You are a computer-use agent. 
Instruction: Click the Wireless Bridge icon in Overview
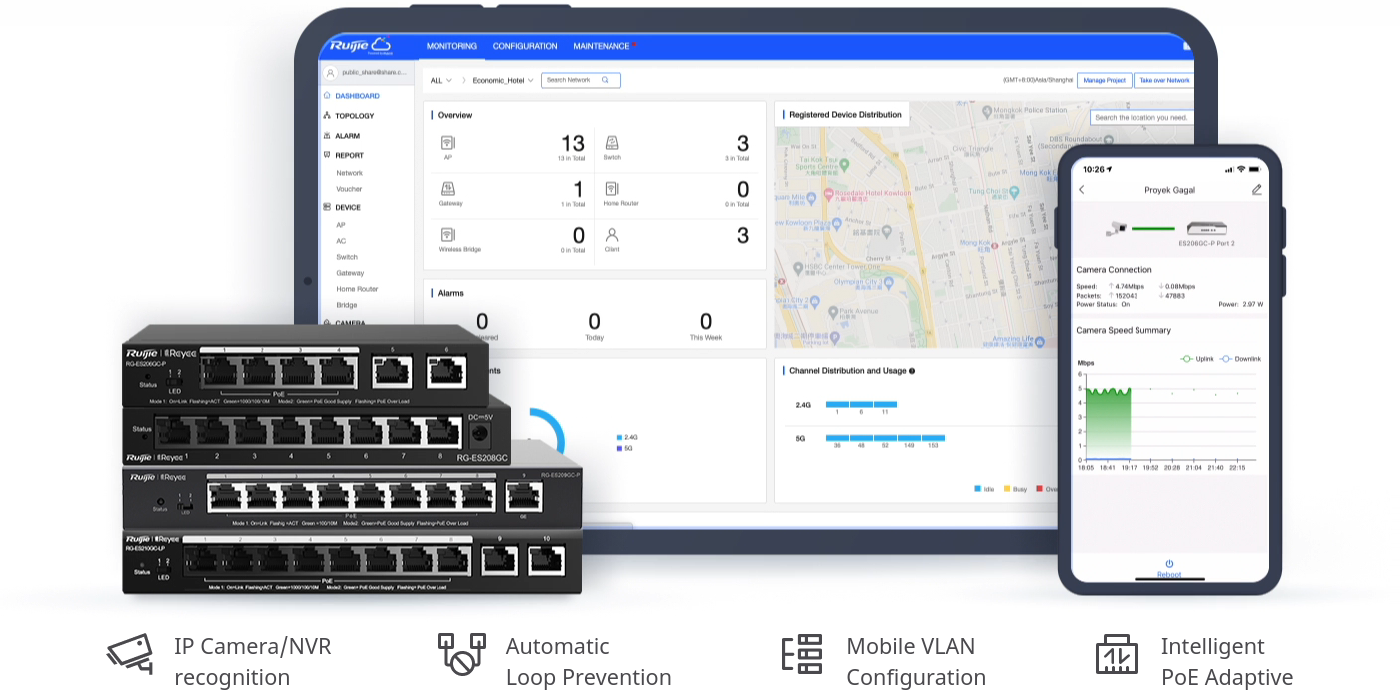click(448, 234)
